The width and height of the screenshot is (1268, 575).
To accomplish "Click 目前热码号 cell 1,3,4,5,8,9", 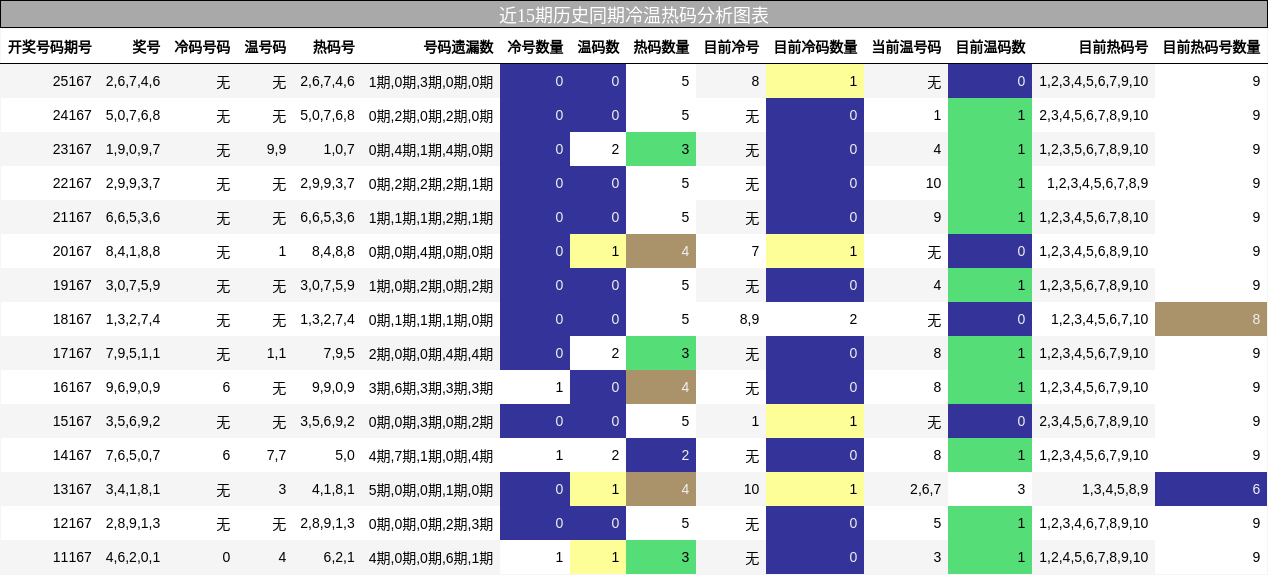I will tap(1115, 489).
